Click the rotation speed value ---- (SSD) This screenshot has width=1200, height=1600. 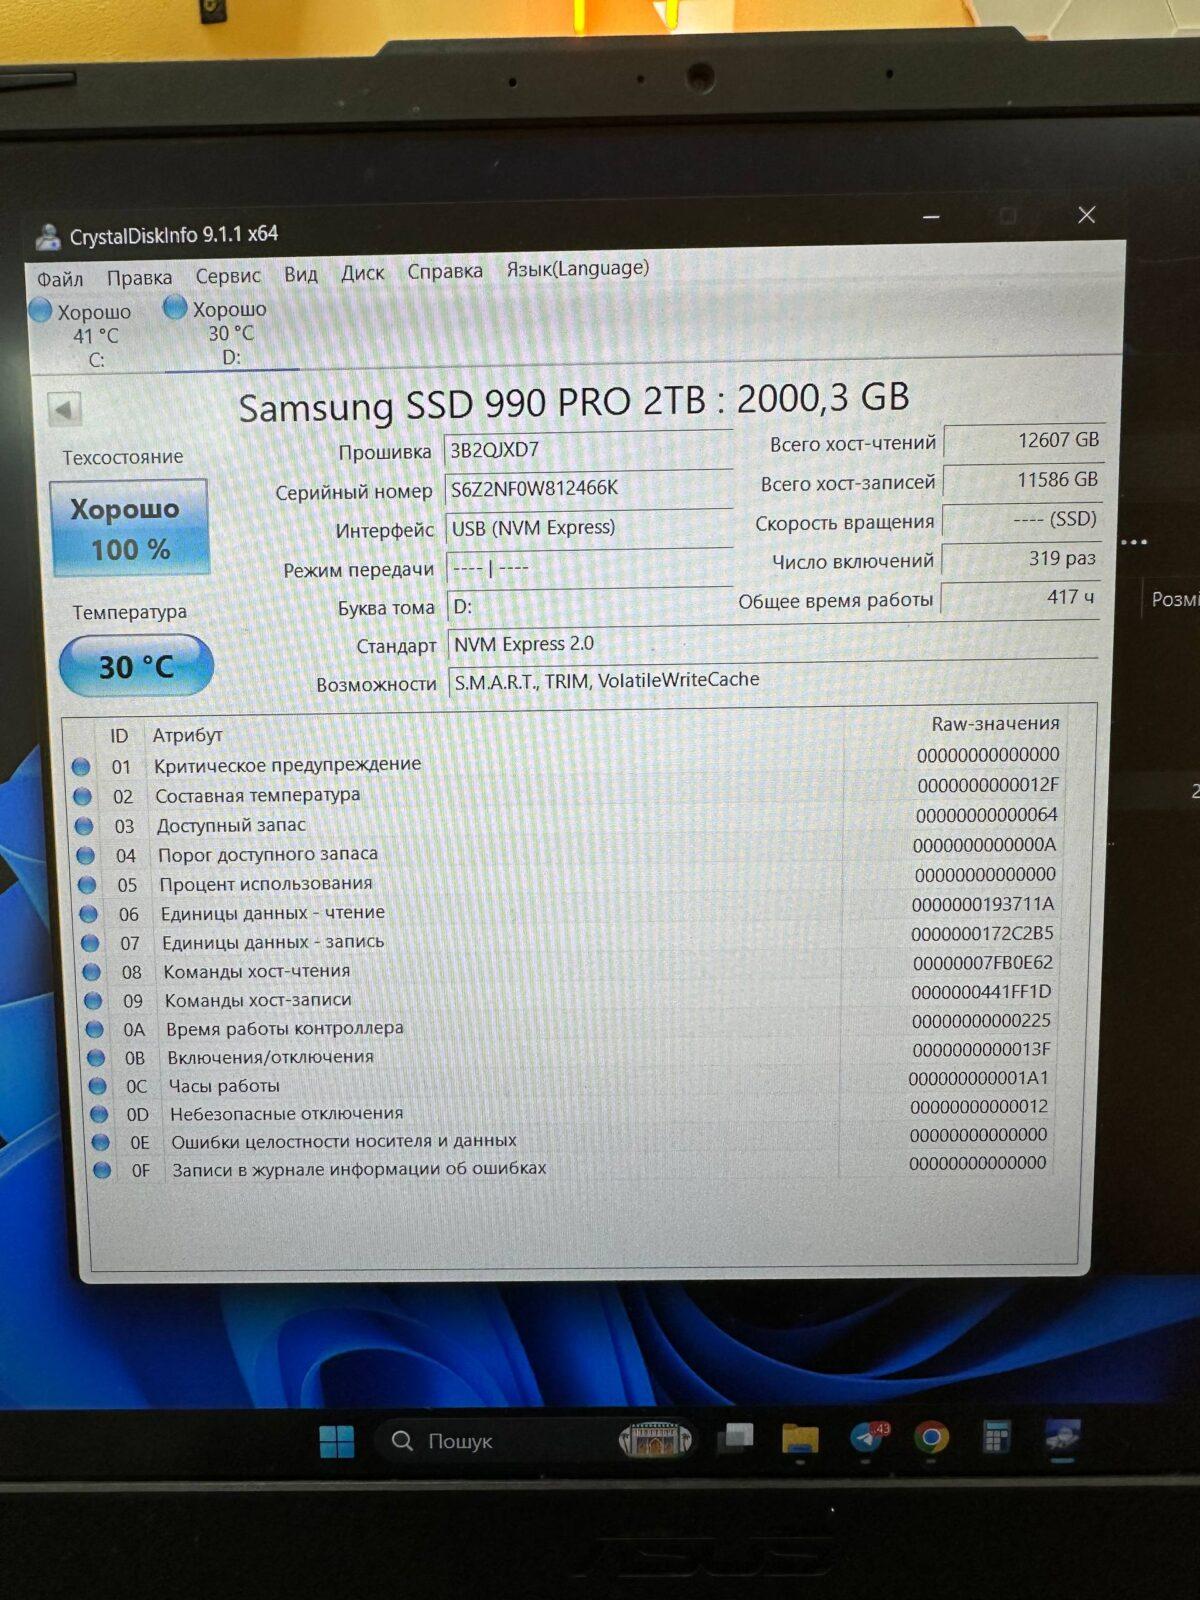click(x=1022, y=519)
